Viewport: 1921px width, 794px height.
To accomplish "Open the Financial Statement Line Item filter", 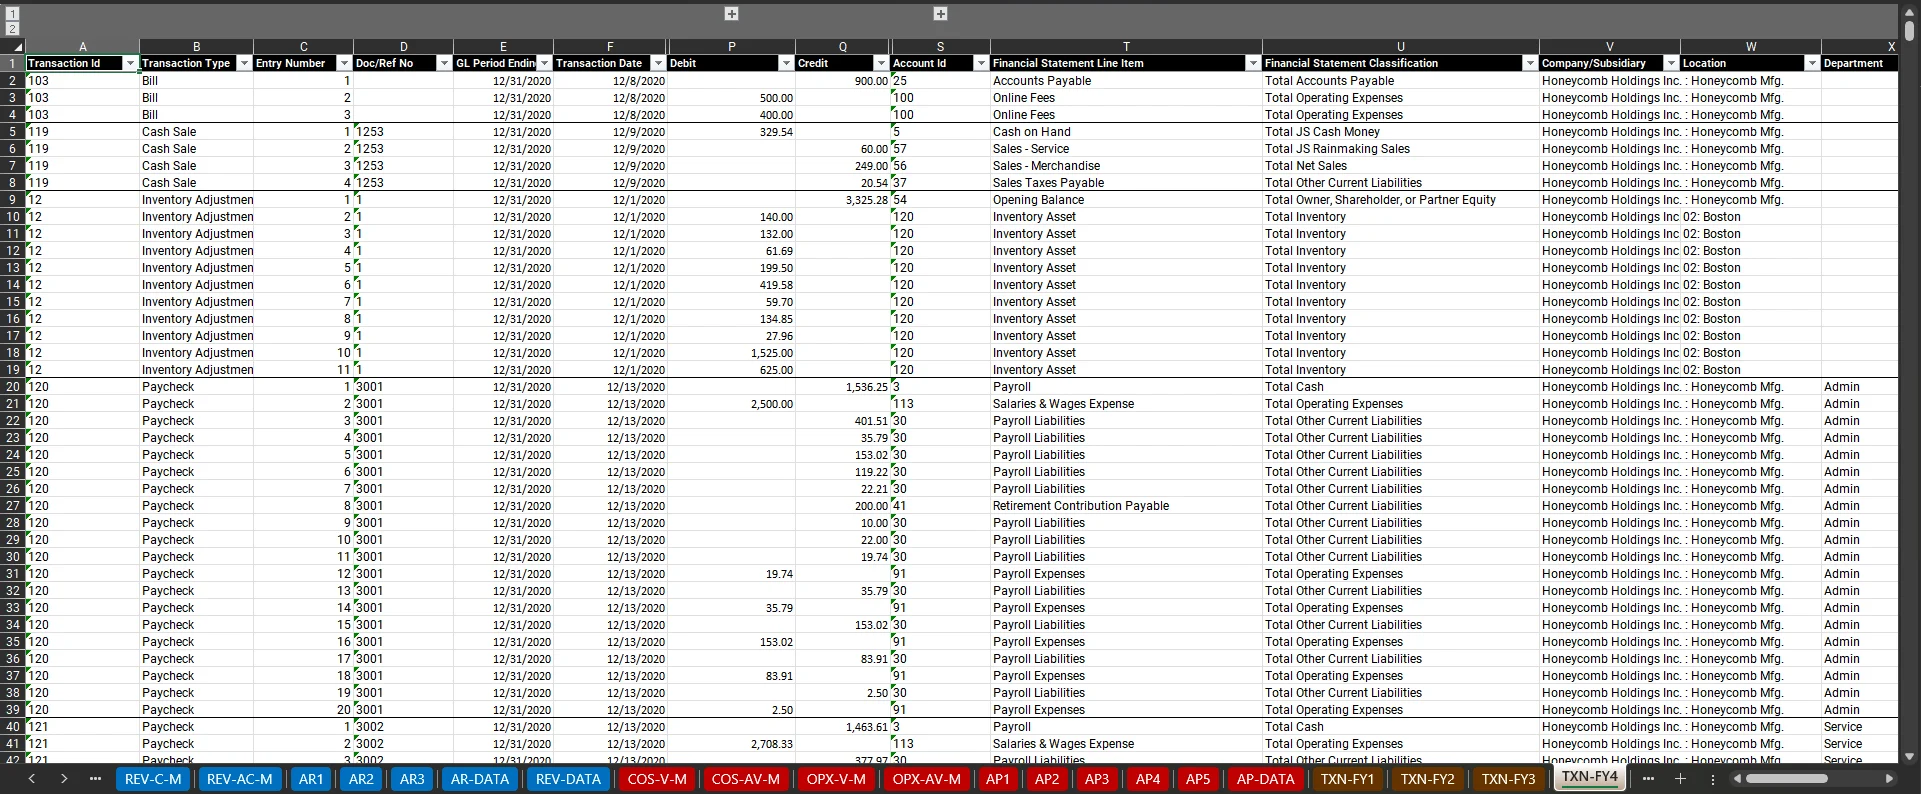I will 1253,63.
